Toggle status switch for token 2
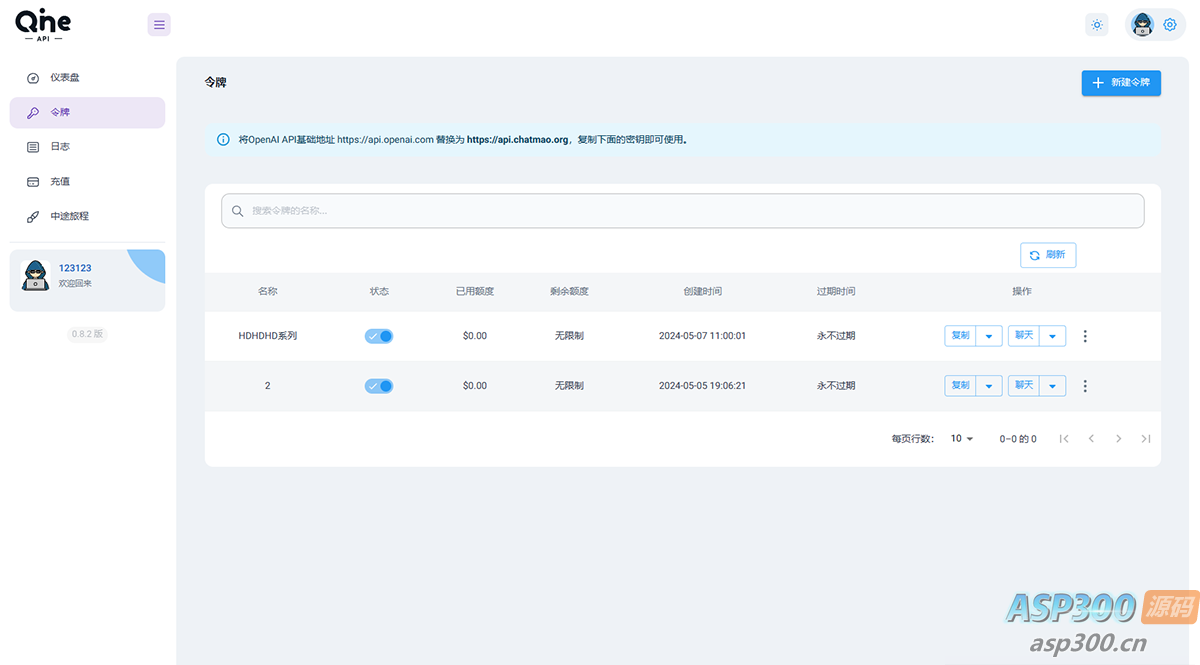This screenshot has width=1200, height=665. point(379,386)
